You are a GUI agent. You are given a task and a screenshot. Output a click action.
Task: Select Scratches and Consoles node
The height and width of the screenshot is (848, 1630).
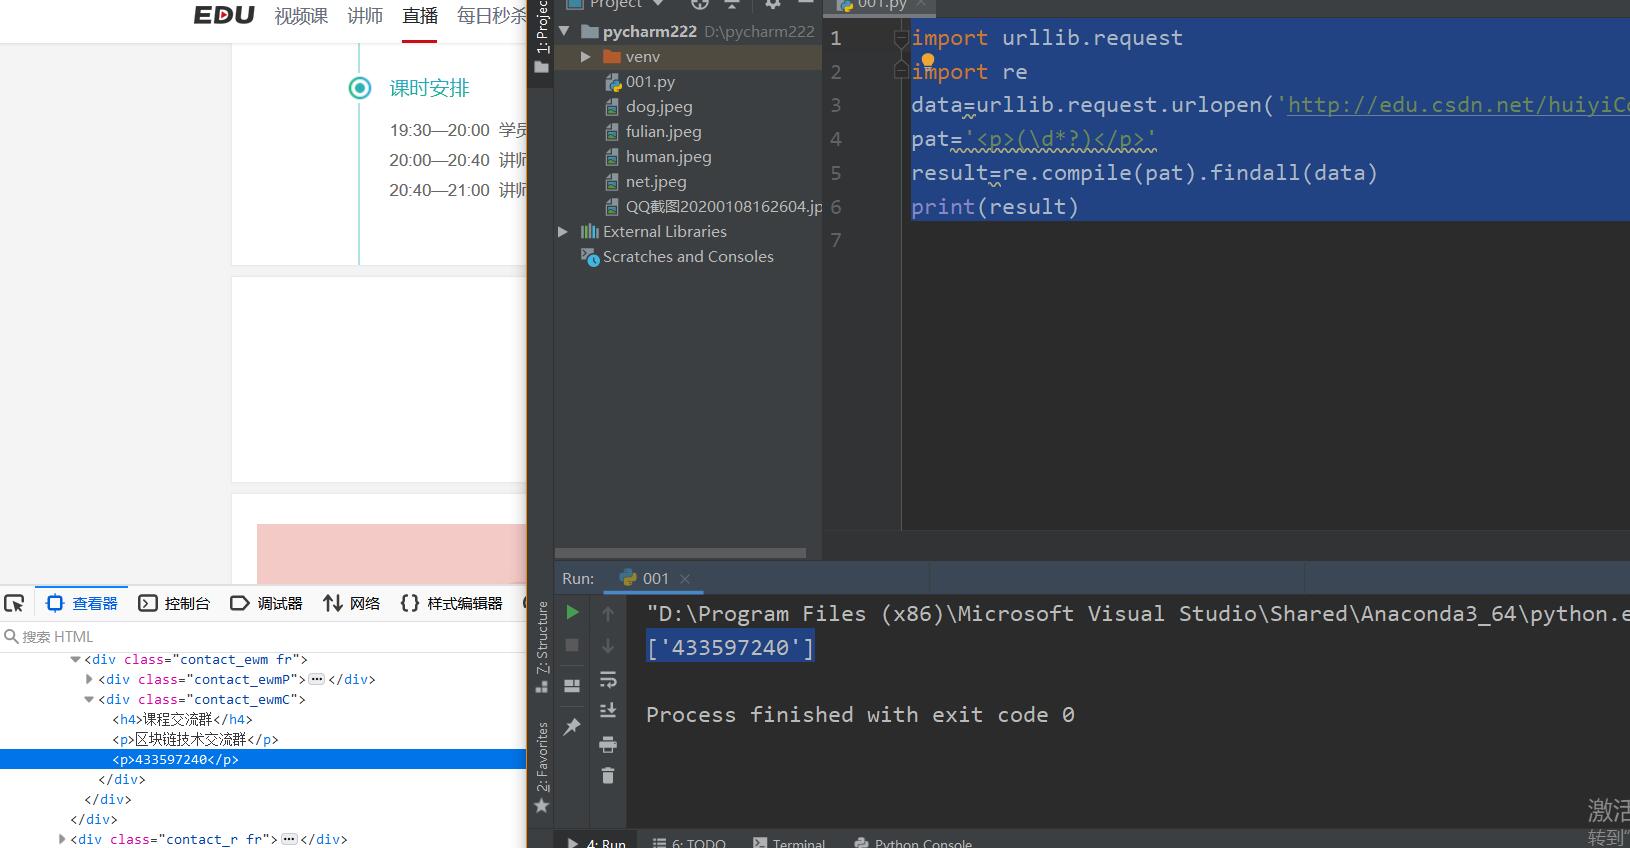(x=688, y=257)
